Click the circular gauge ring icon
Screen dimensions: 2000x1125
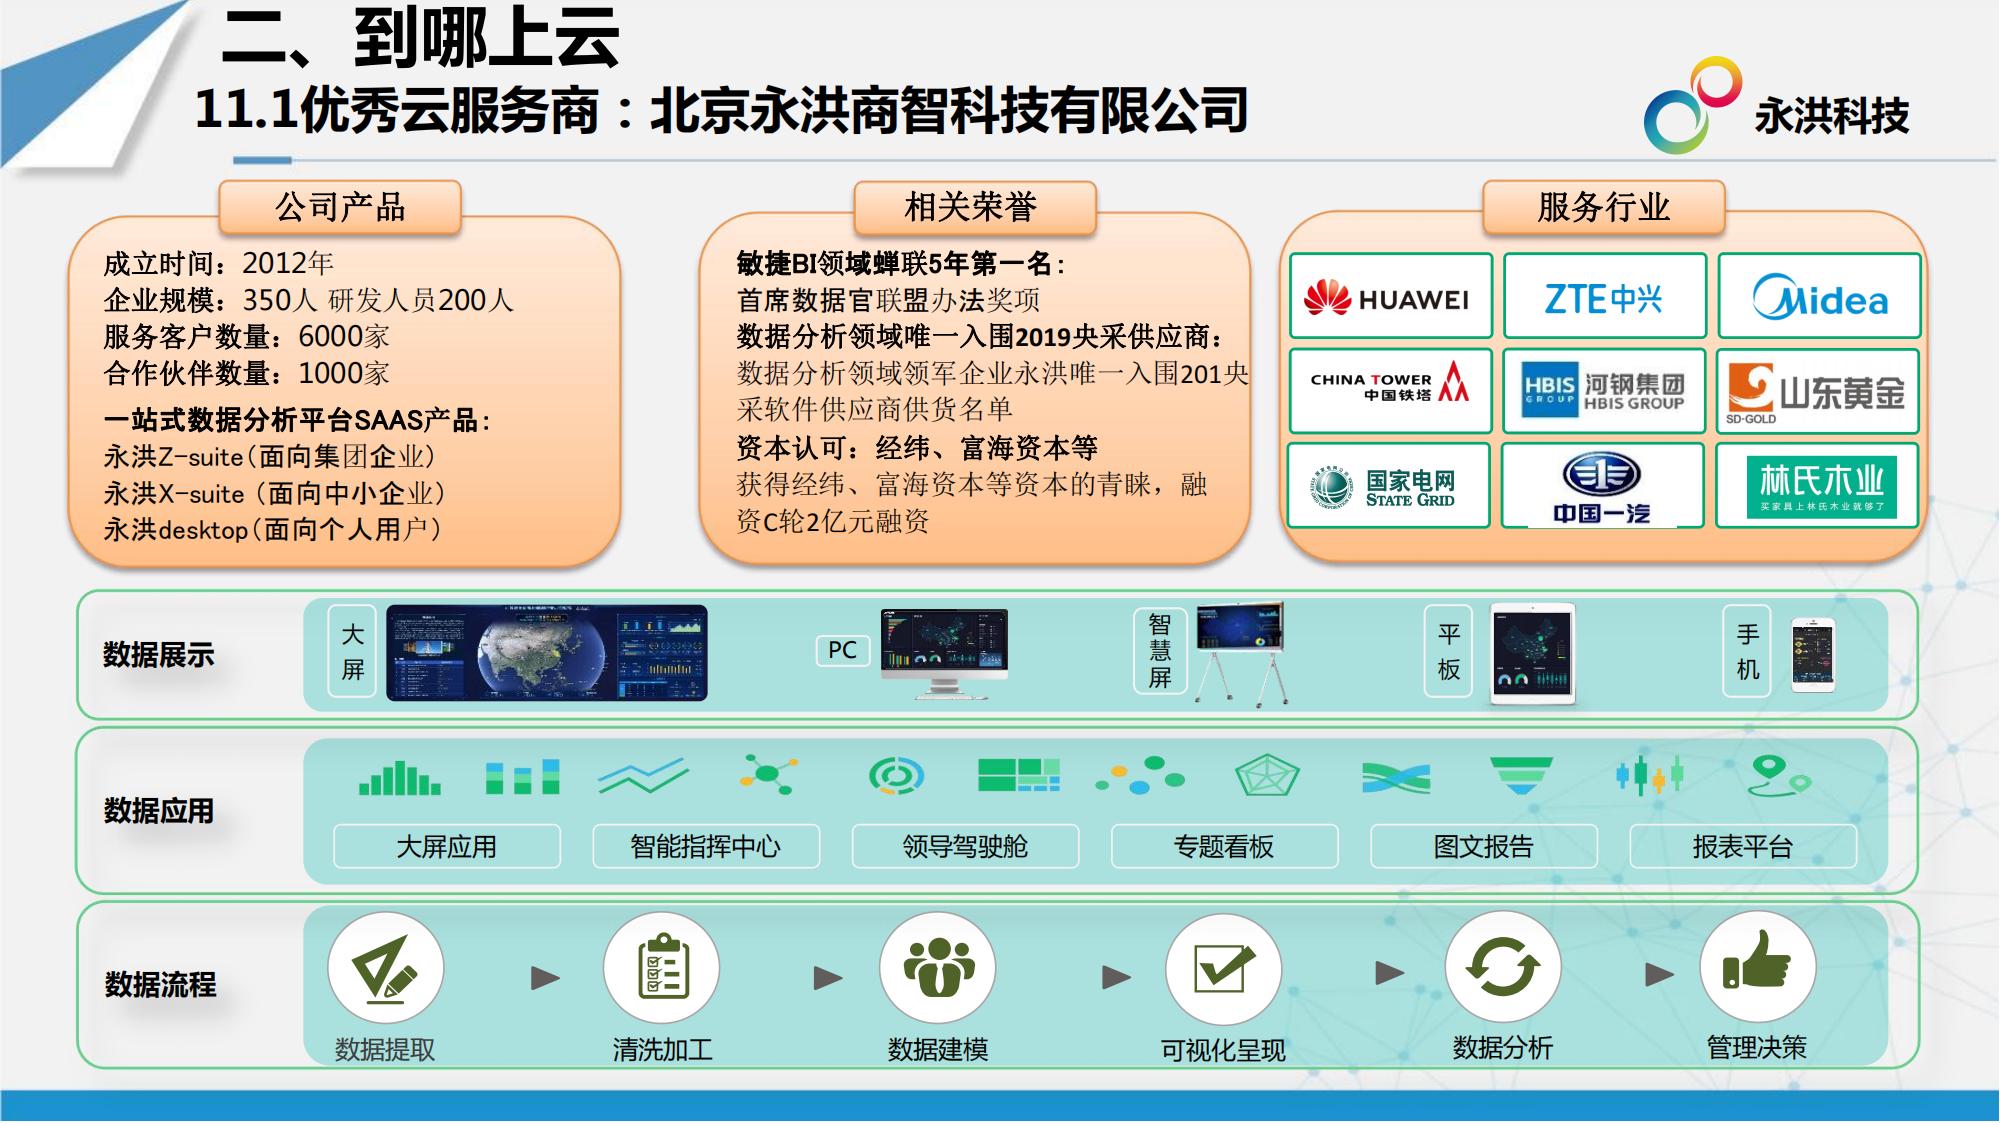point(896,776)
